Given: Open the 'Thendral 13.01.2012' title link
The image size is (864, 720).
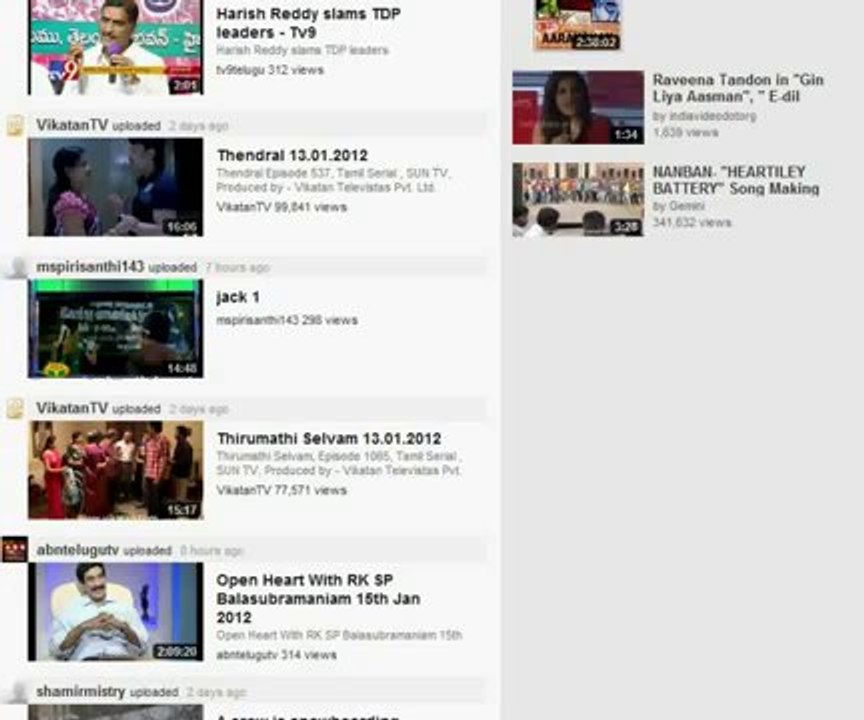Looking at the screenshot, I should click(292, 155).
